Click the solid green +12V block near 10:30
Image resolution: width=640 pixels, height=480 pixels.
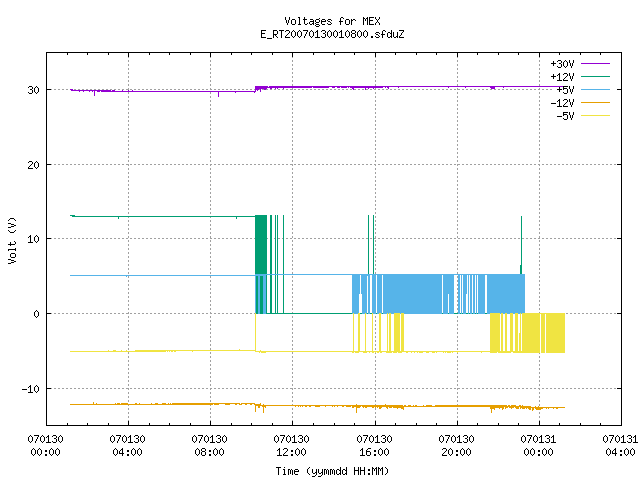click(x=261, y=245)
